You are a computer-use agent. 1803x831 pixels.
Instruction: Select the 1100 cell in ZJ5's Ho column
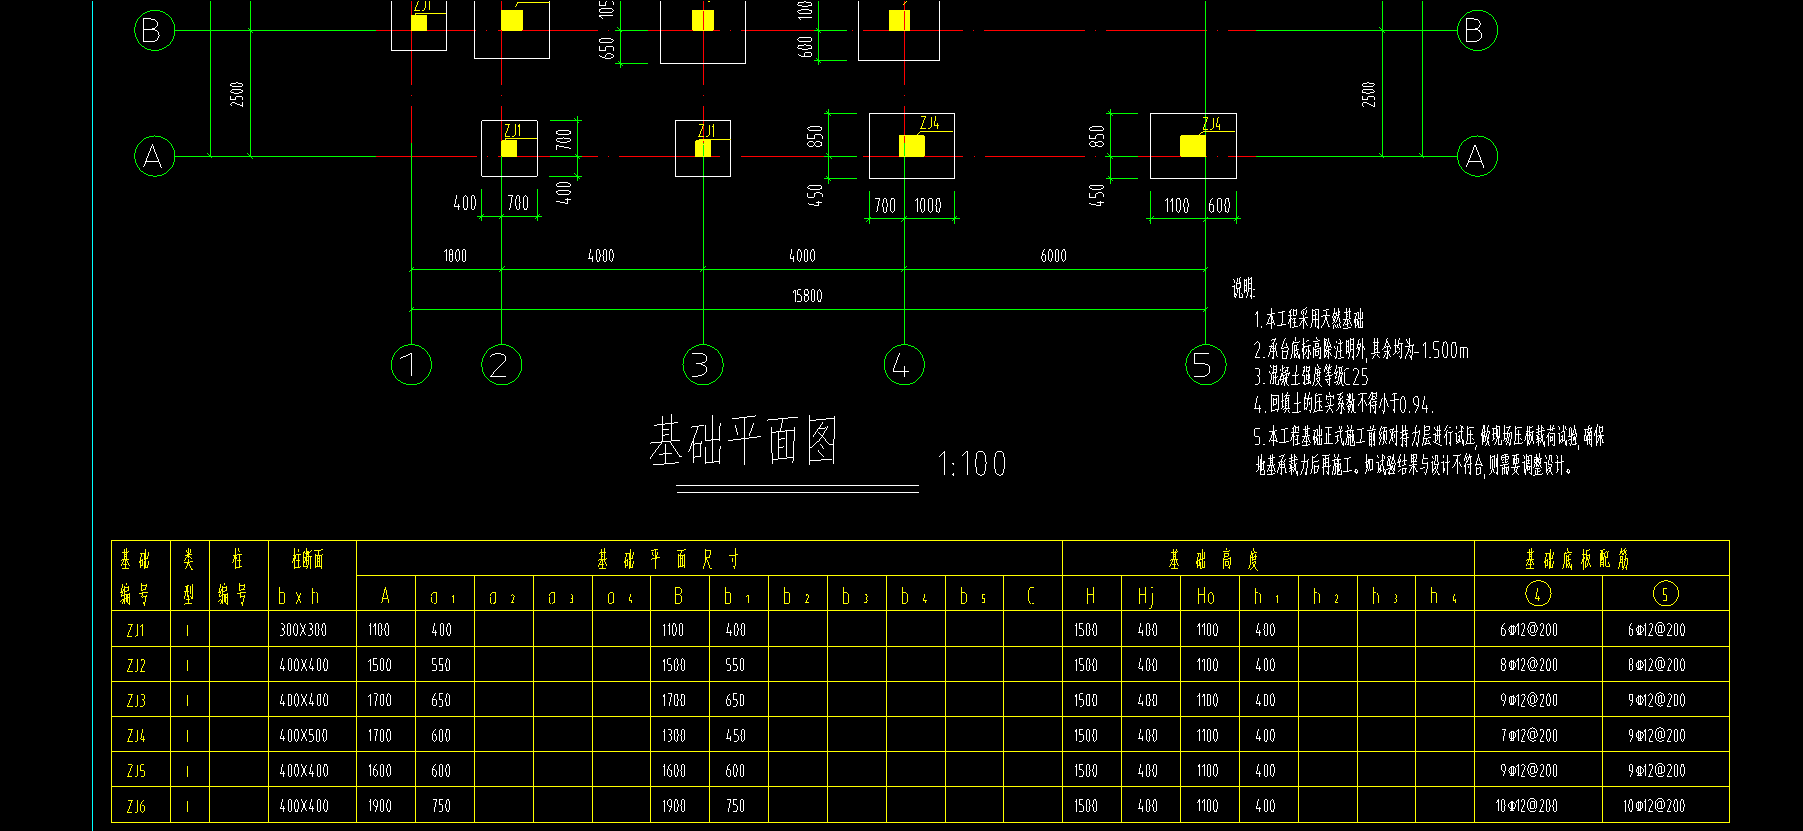(x=1207, y=770)
